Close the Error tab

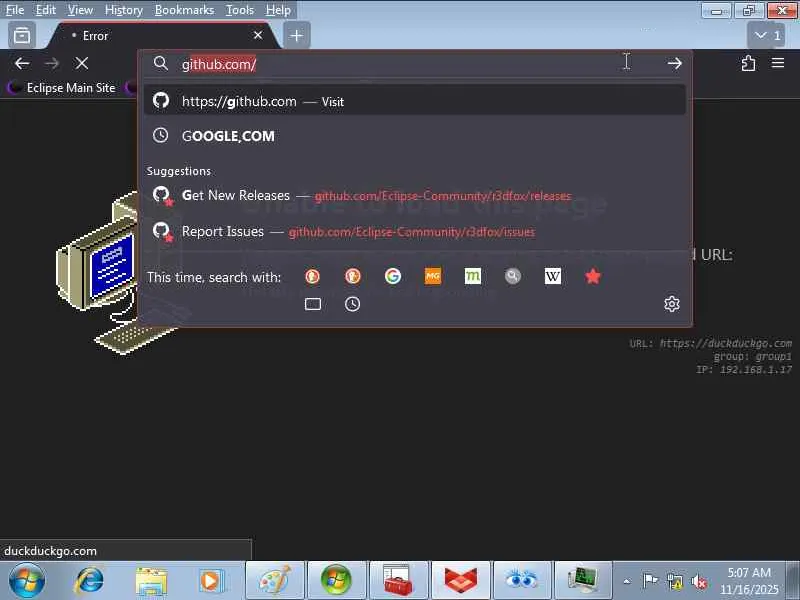click(258, 35)
